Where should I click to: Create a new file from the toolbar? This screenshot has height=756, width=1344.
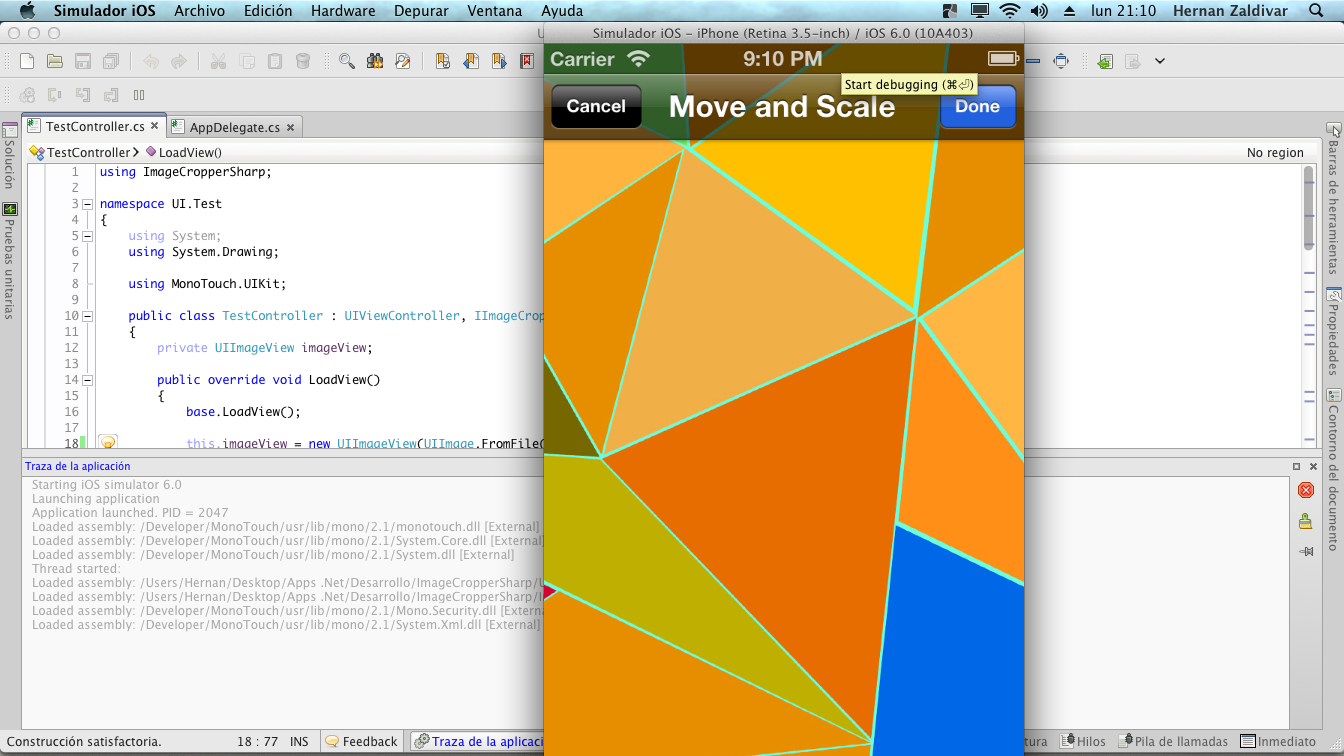tap(27, 61)
